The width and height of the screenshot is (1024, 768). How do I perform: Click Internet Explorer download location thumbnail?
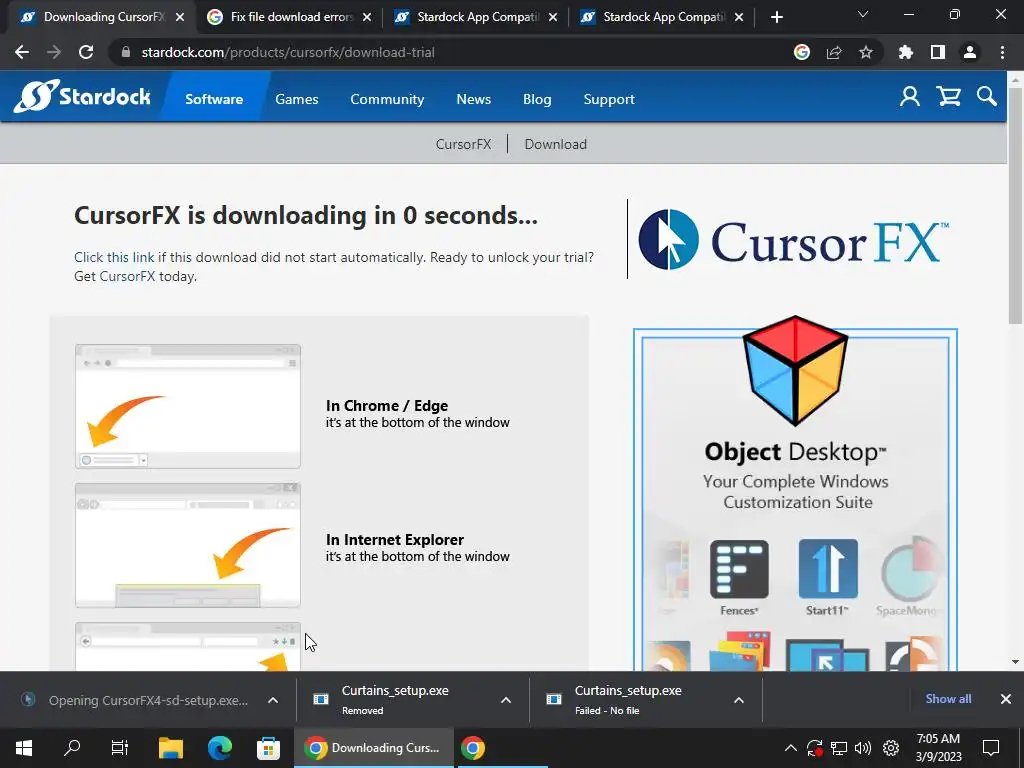tap(188, 545)
